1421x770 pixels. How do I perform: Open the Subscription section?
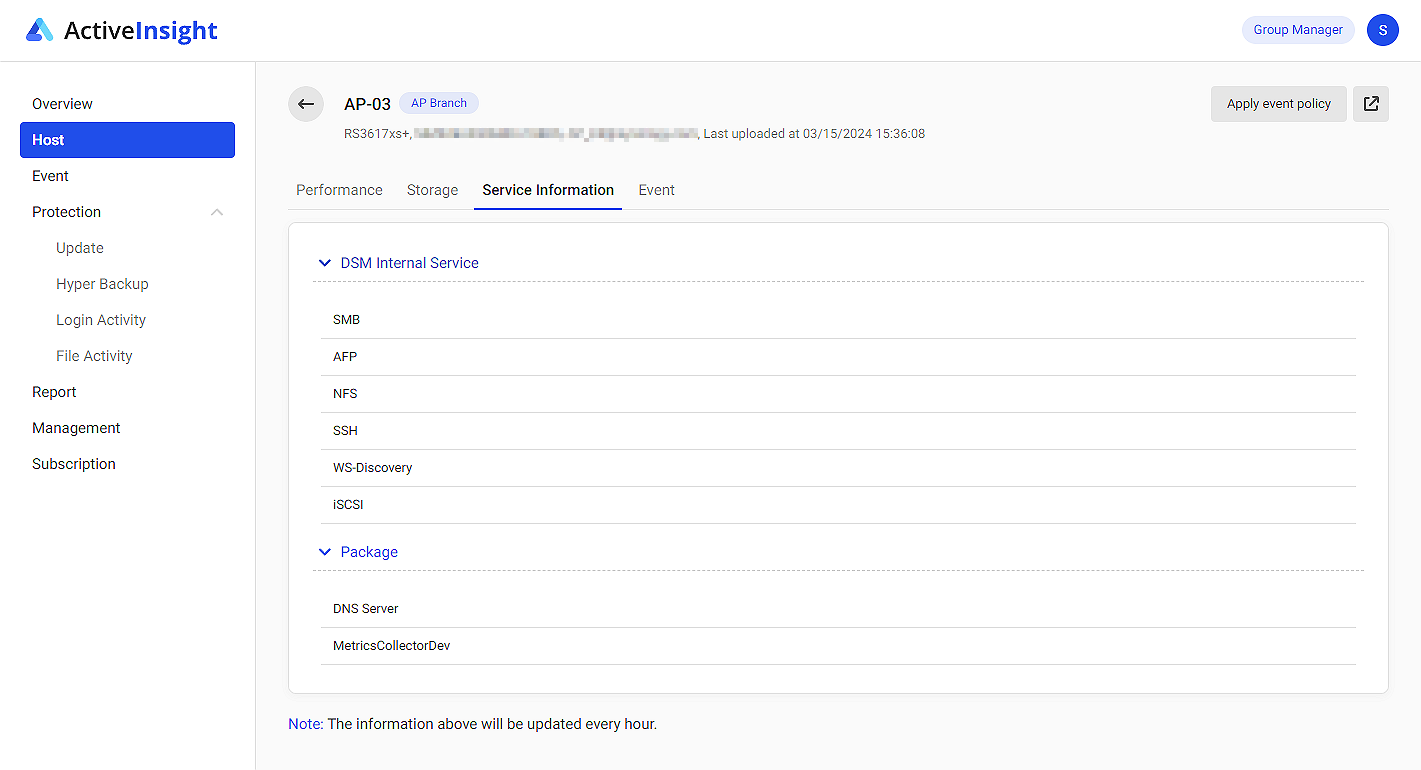point(73,463)
